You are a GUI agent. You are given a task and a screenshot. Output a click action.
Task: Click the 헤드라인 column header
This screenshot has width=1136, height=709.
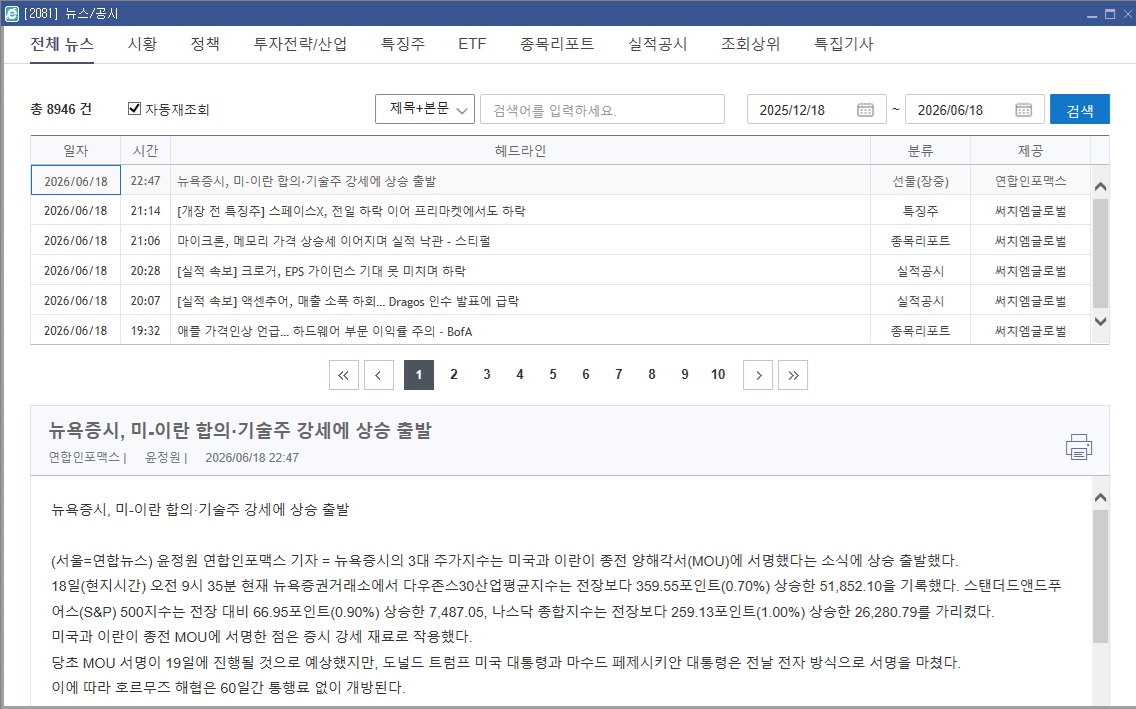tap(520, 151)
